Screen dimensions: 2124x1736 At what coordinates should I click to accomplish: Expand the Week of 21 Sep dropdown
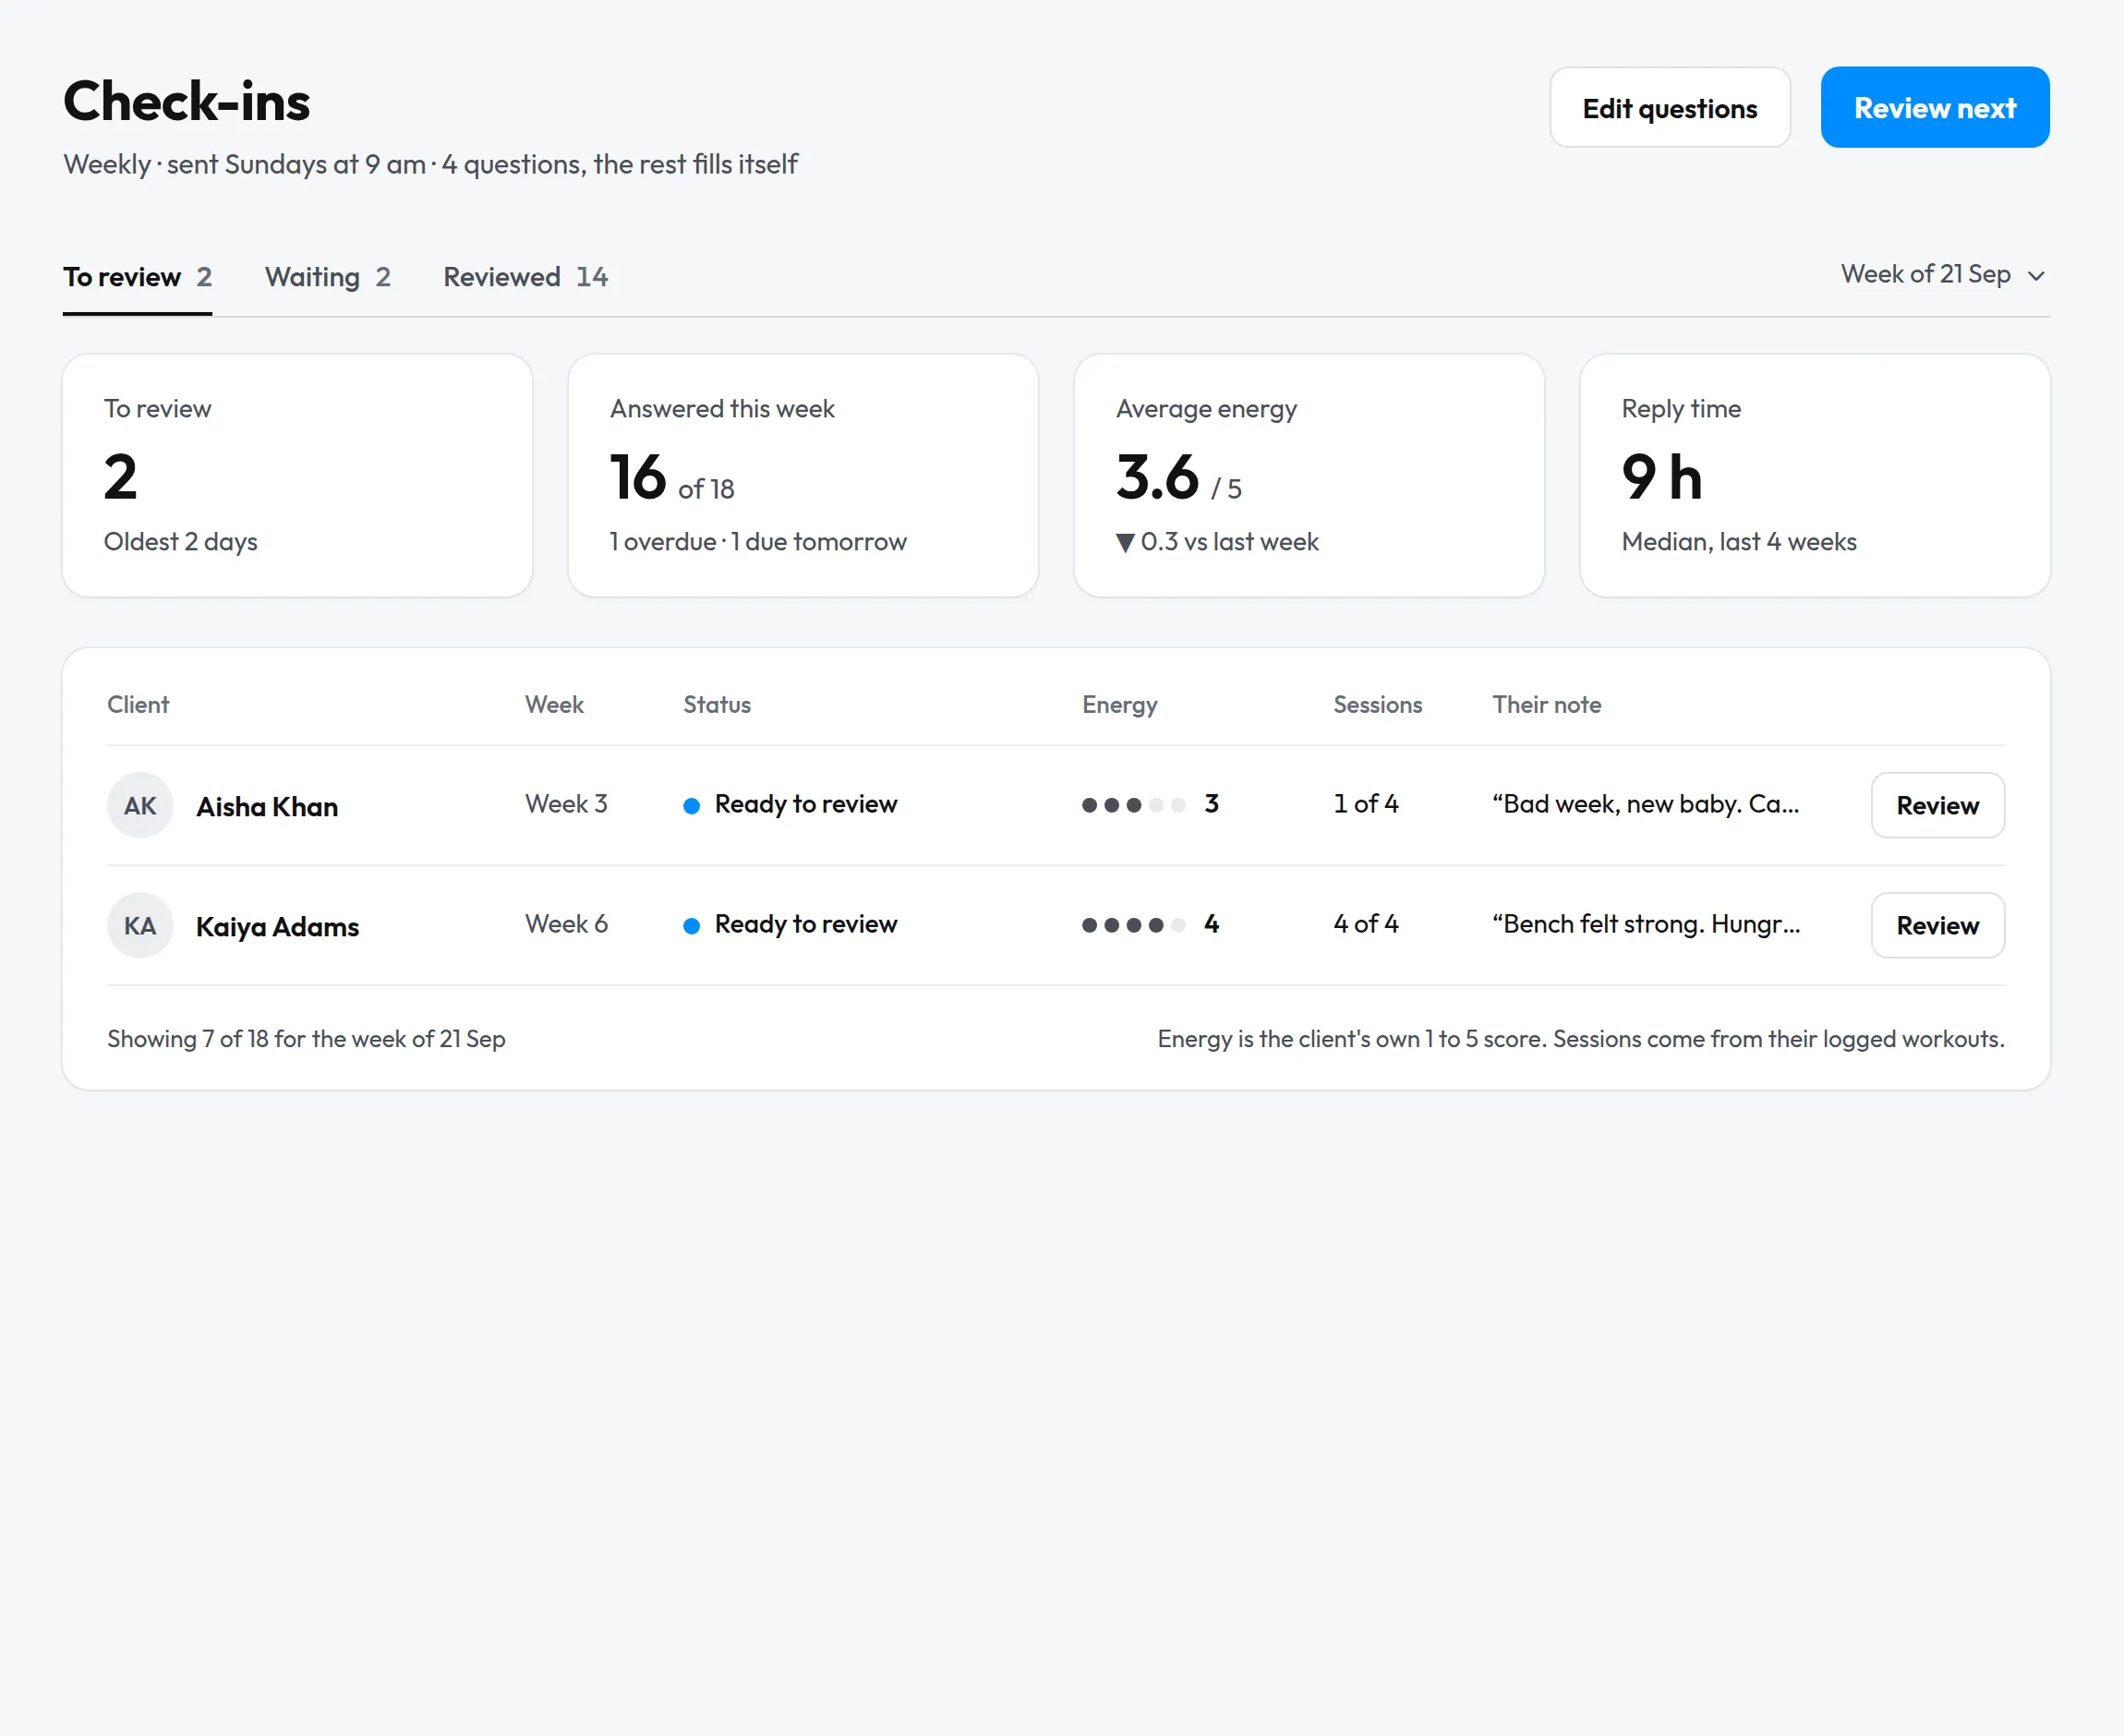pos(1943,274)
